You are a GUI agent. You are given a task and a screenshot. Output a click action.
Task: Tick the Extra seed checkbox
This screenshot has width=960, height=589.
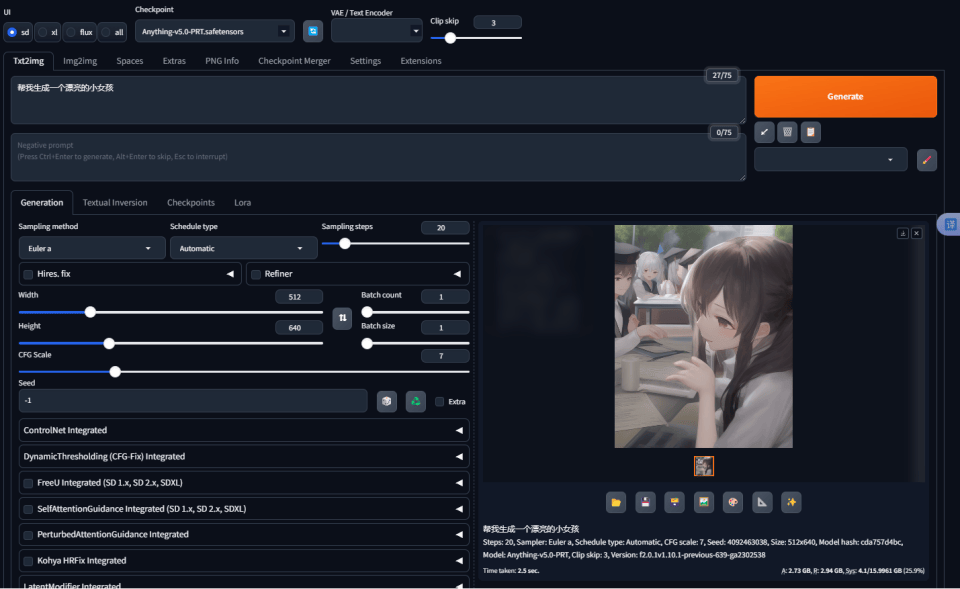point(440,402)
